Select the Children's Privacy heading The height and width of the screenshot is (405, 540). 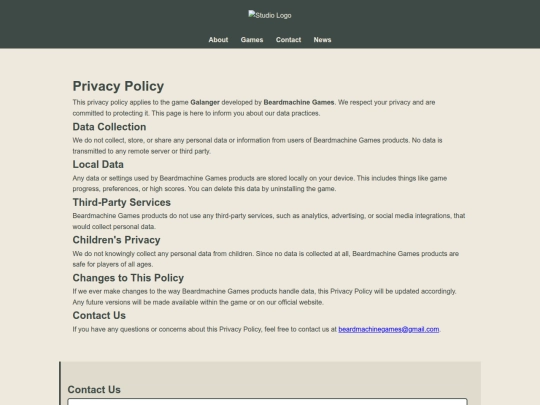pyautogui.click(x=116, y=240)
